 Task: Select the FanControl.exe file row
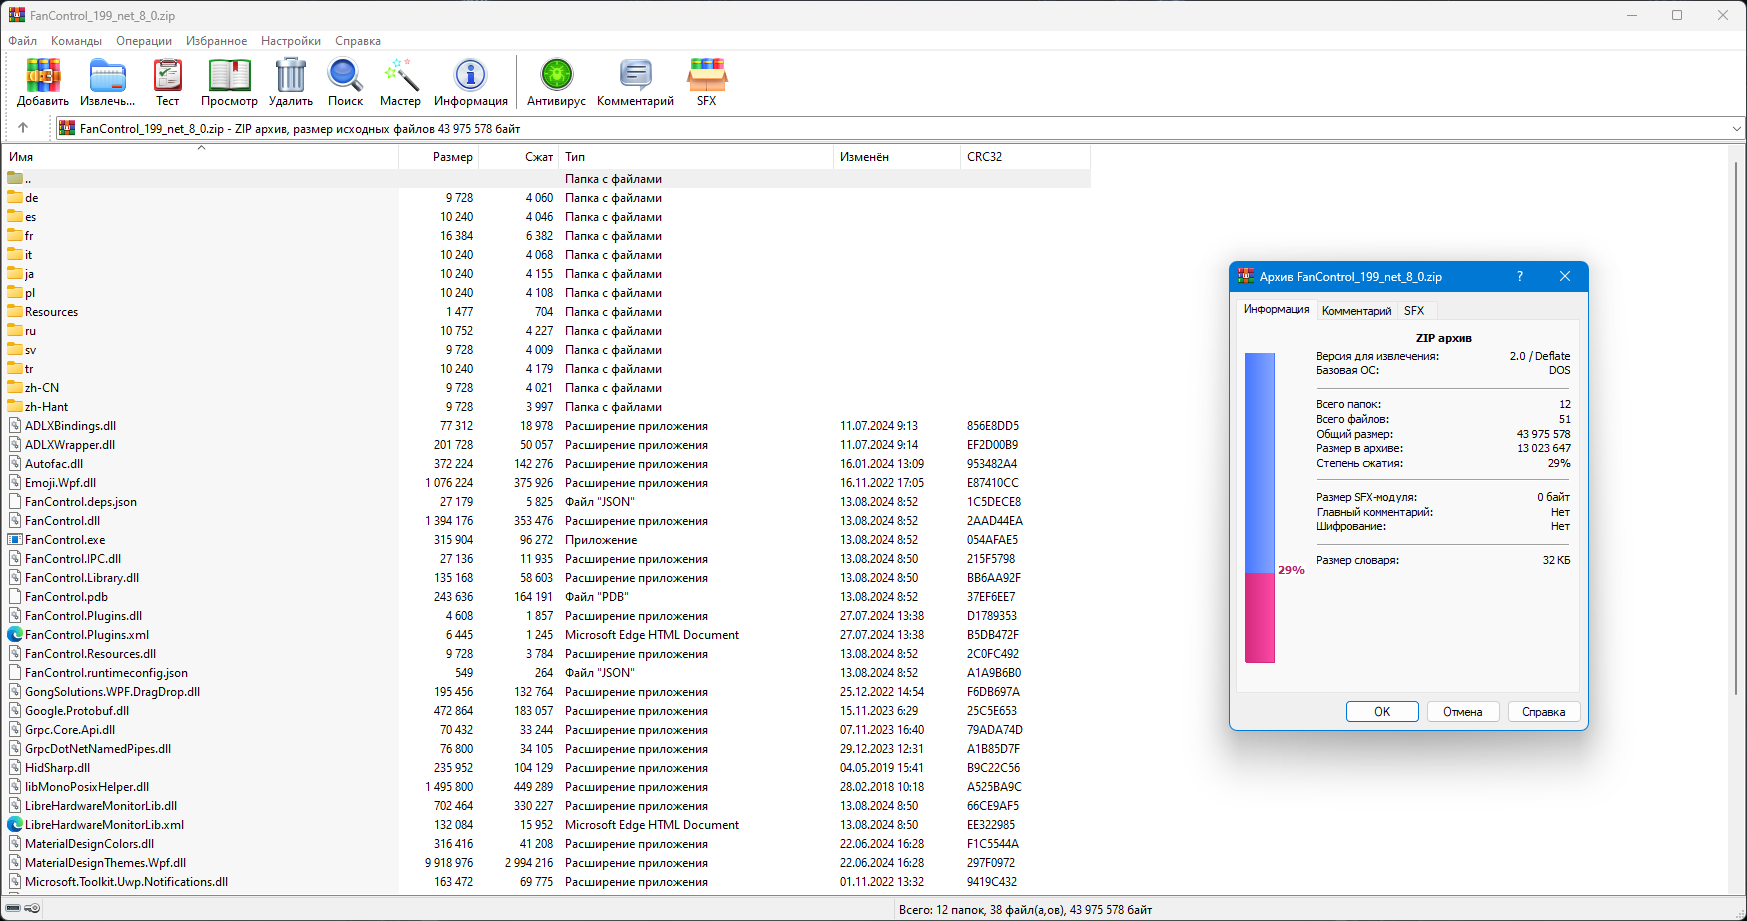coord(548,540)
